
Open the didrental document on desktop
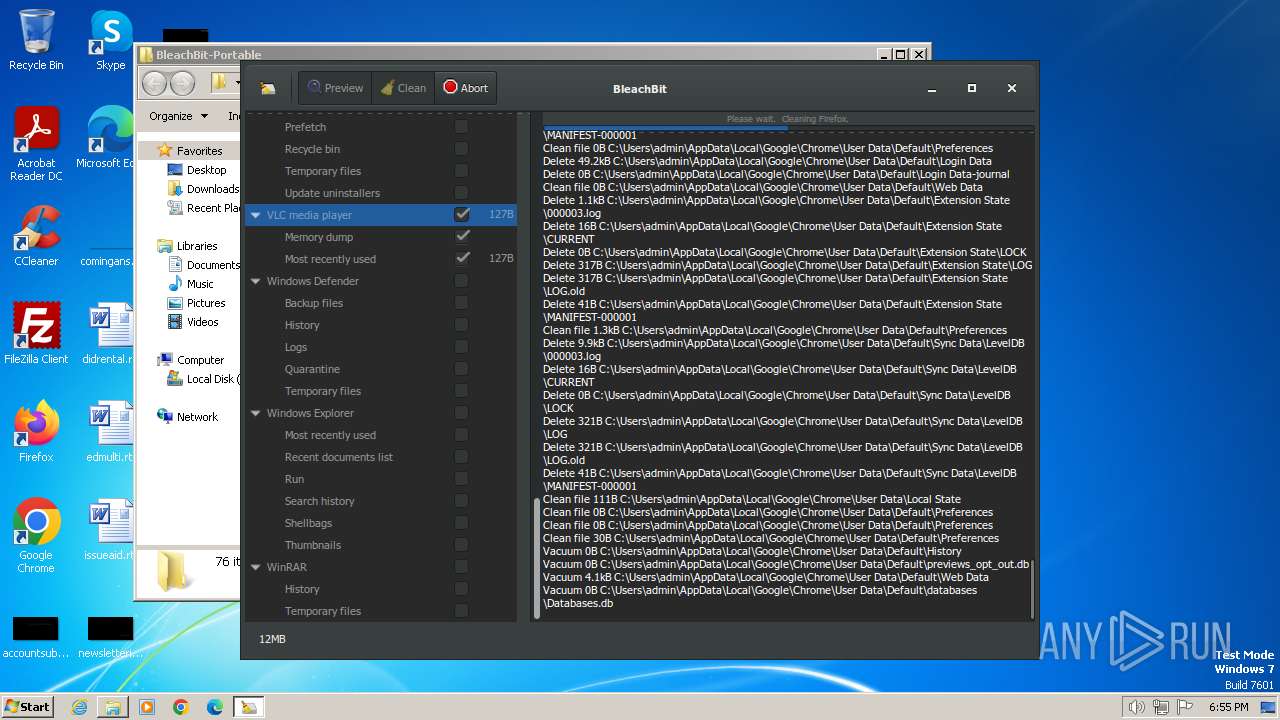coord(109,333)
